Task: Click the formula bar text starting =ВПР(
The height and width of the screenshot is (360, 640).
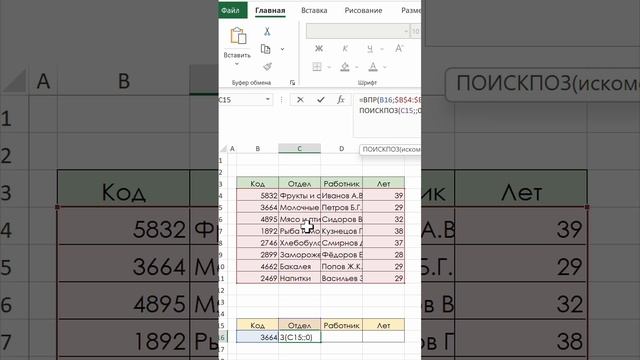Action: pos(389,100)
